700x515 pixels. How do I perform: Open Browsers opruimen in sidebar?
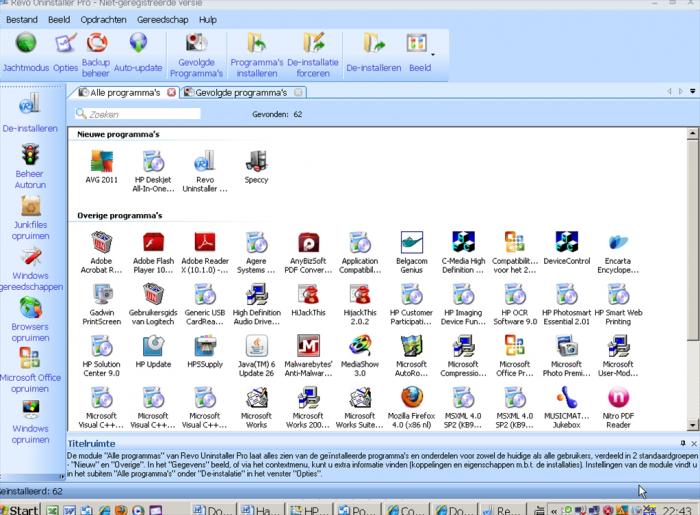click(30, 320)
